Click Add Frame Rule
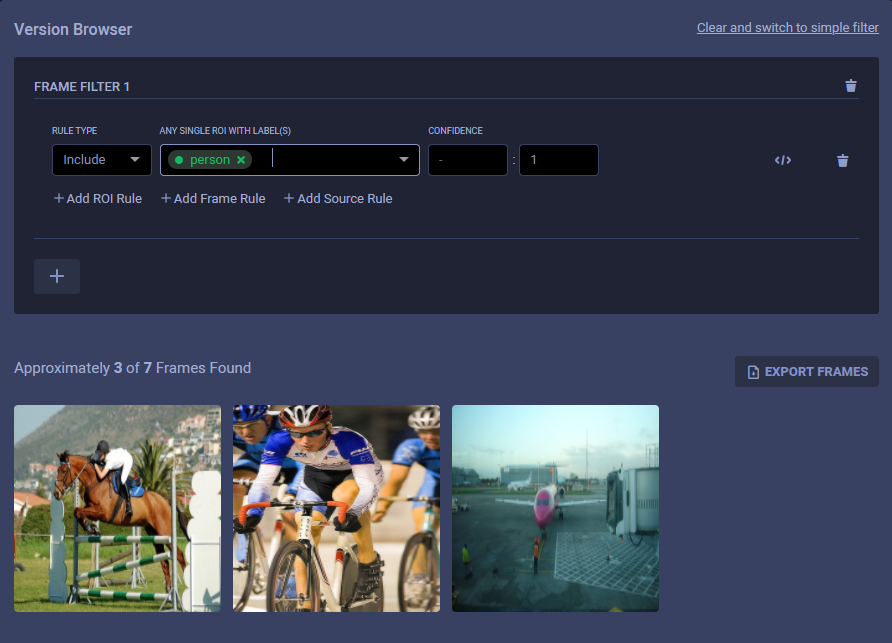 213,199
